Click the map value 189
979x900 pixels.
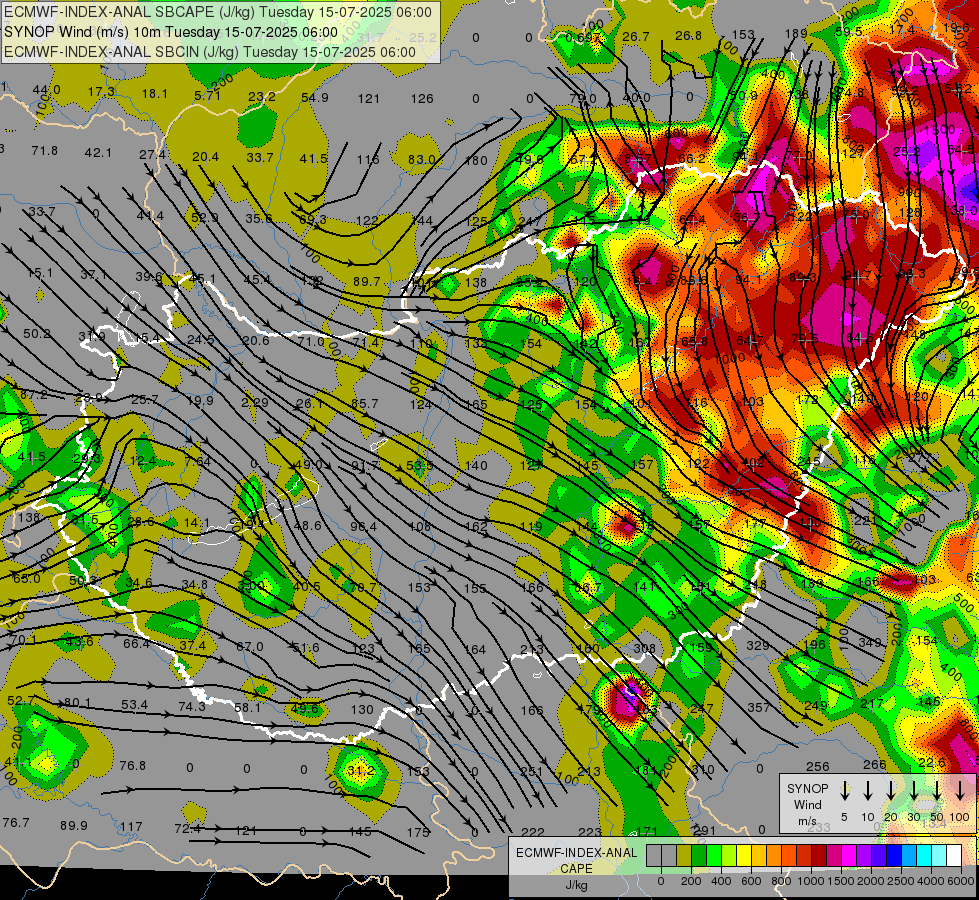click(x=796, y=33)
